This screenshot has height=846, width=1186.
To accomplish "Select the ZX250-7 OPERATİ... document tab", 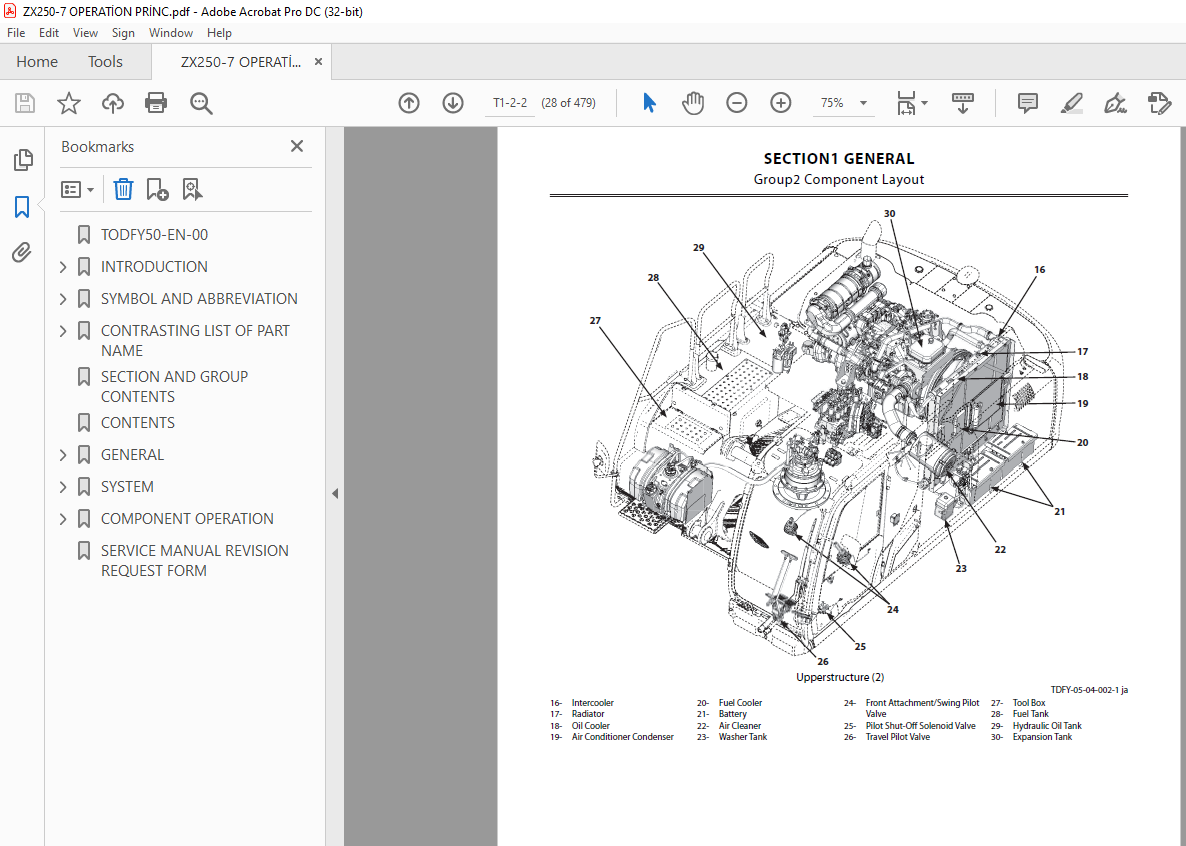I will [241, 62].
